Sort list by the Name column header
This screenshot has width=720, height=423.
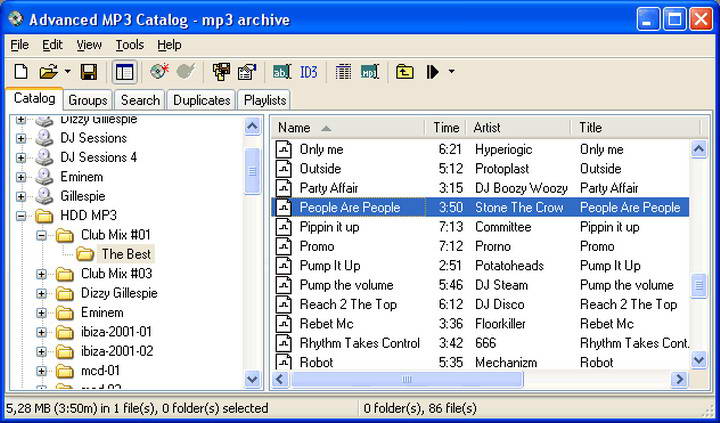coord(348,128)
